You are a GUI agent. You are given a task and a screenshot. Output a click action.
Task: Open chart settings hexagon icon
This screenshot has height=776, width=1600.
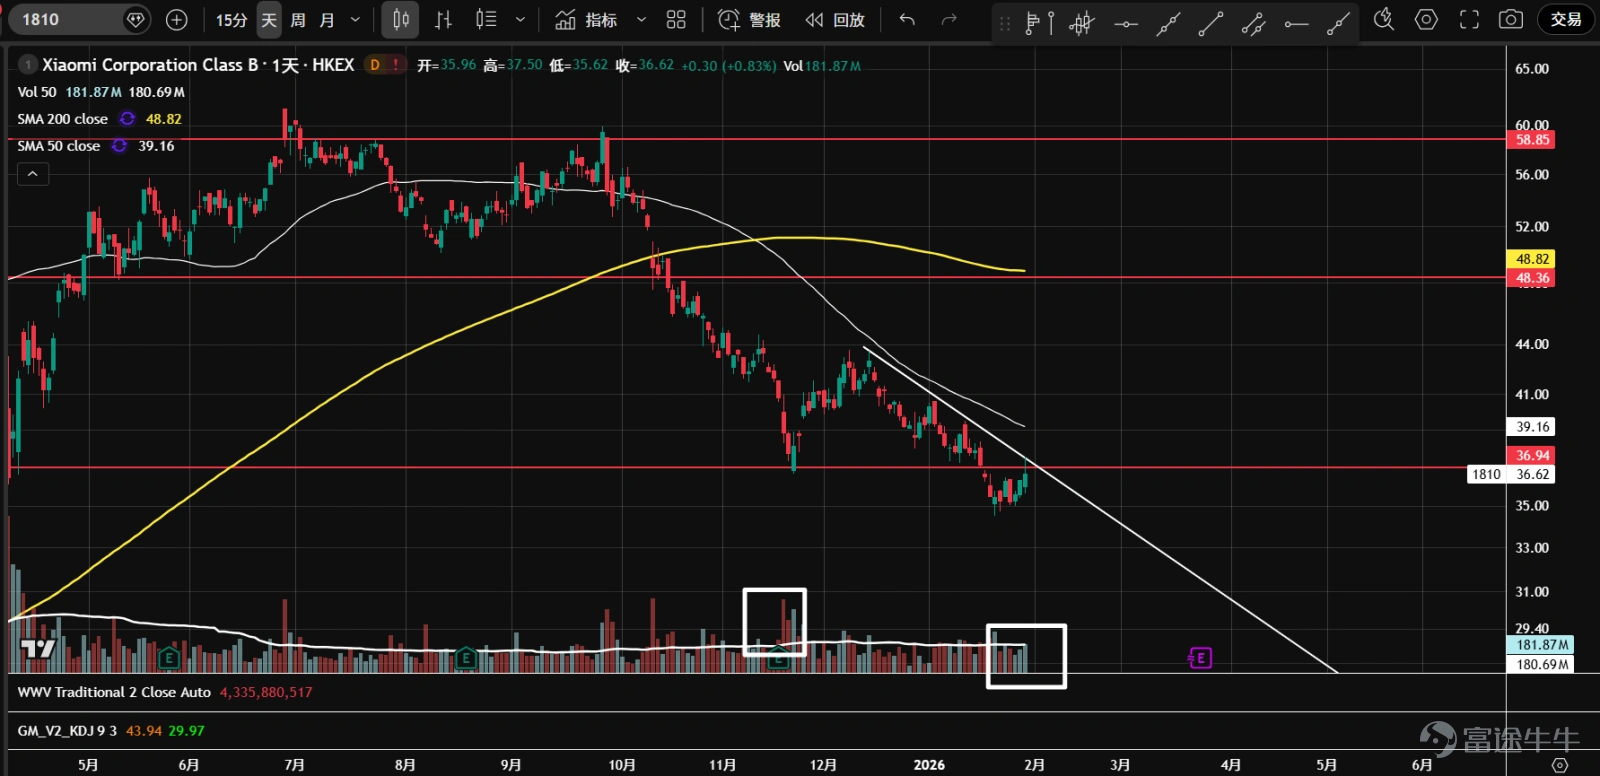pyautogui.click(x=1426, y=20)
